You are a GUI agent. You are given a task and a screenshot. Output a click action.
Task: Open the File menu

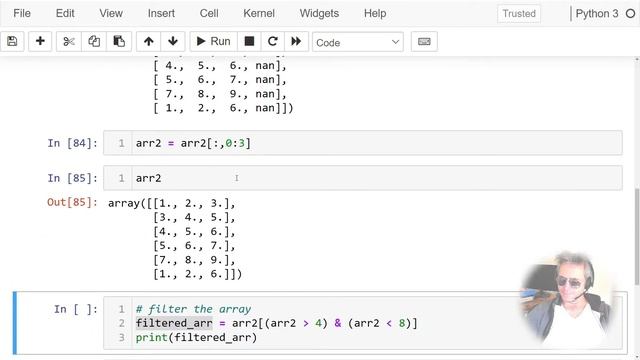click(22, 13)
